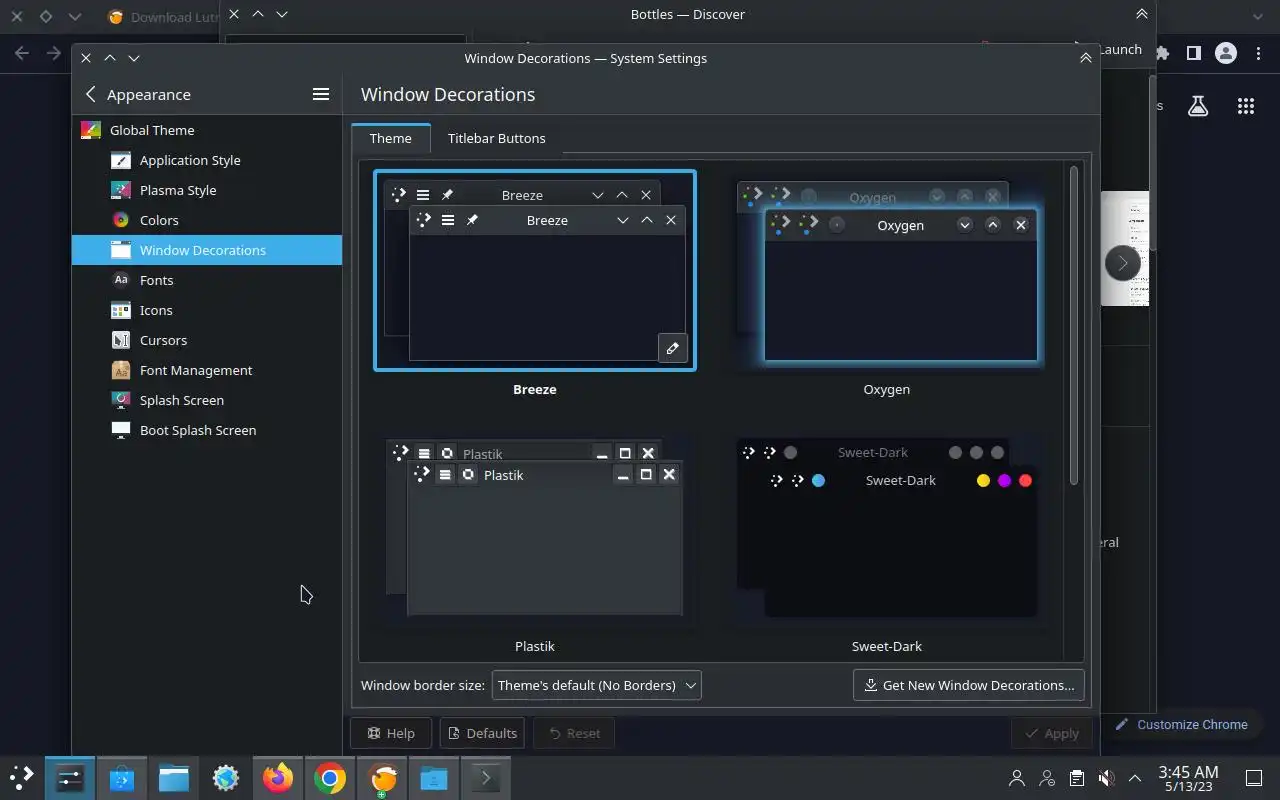The image size is (1280, 800).
Task: Click the Reset button
Action: point(574,733)
